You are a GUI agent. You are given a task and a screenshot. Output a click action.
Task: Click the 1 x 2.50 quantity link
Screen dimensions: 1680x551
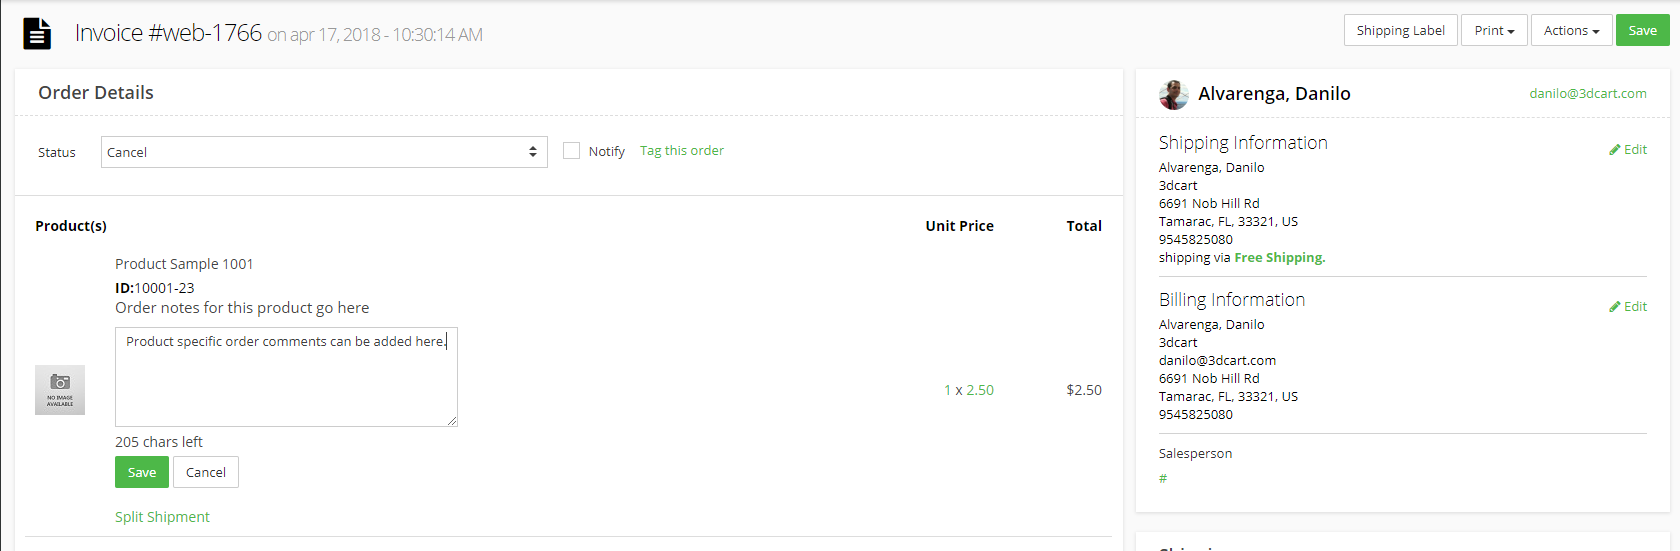point(969,390)
